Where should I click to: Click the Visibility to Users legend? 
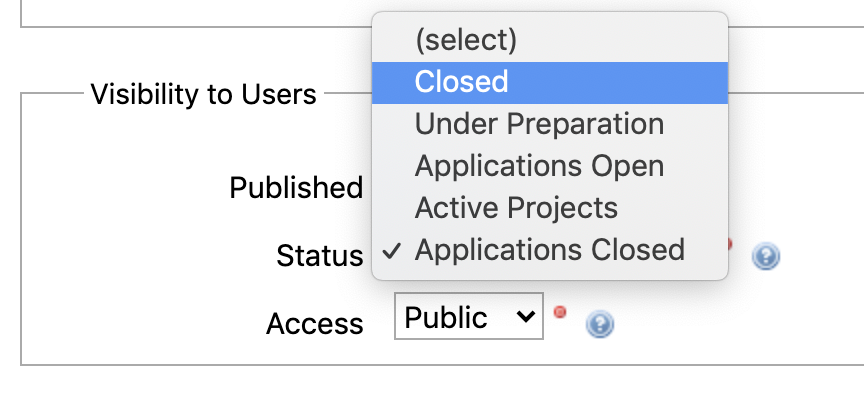point(203,95)
